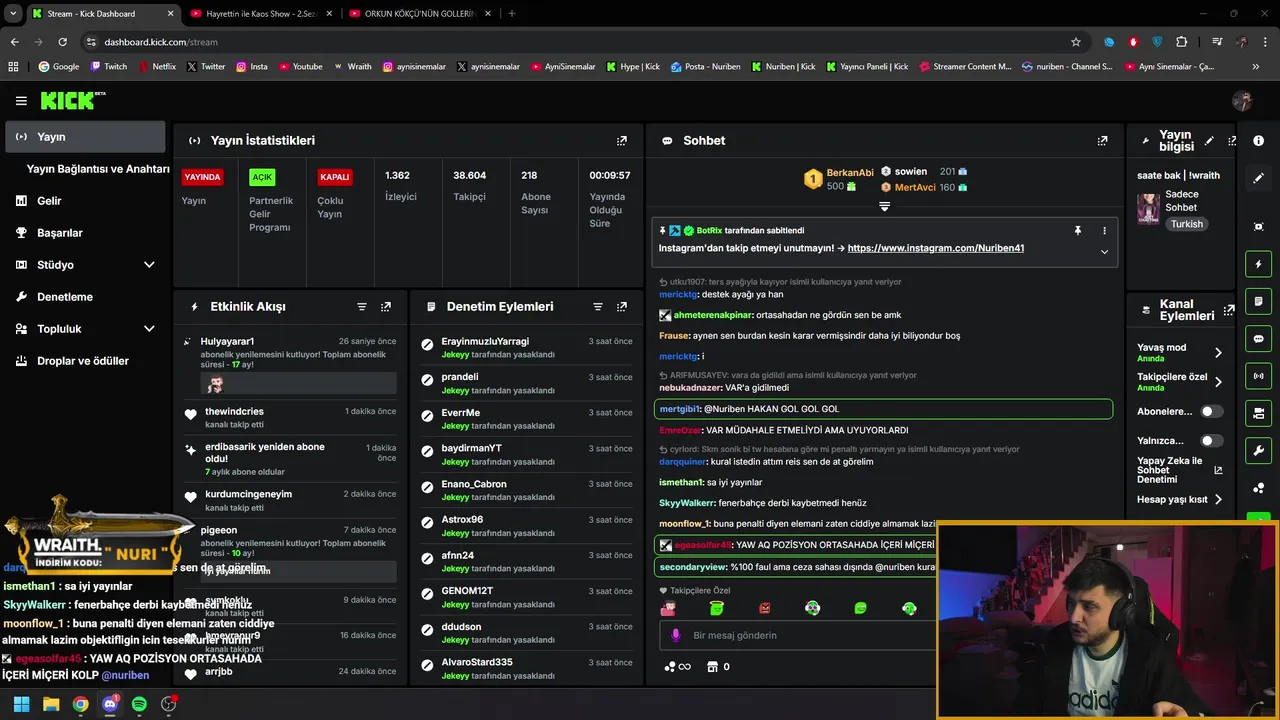Click the pencil edit icon in right sidebar
Viewport: 1280px width, 720px height.
click(1259, 178)
